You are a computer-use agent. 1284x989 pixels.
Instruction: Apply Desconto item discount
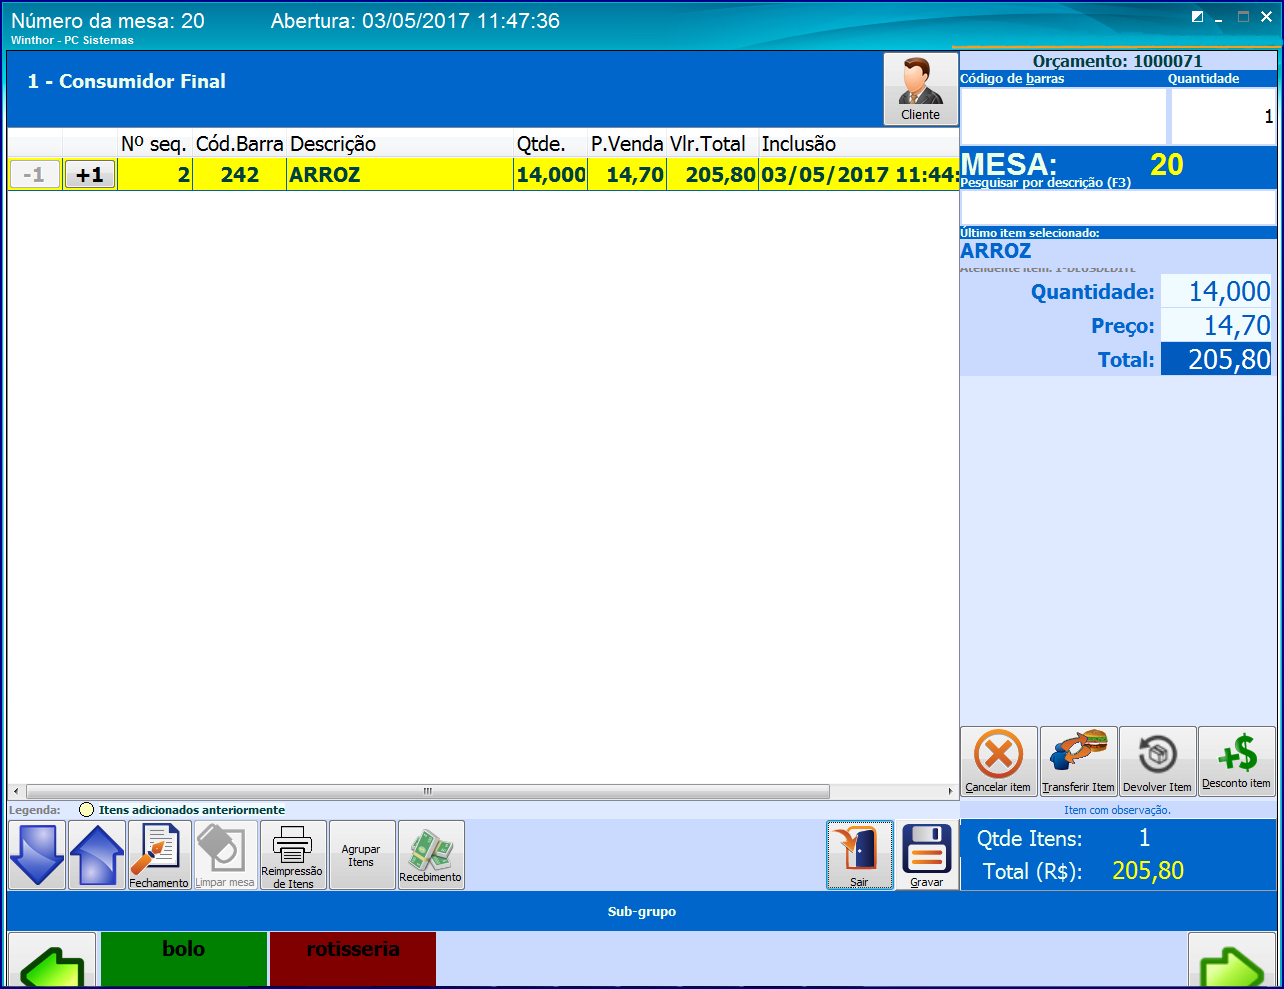pos(1236,761)
